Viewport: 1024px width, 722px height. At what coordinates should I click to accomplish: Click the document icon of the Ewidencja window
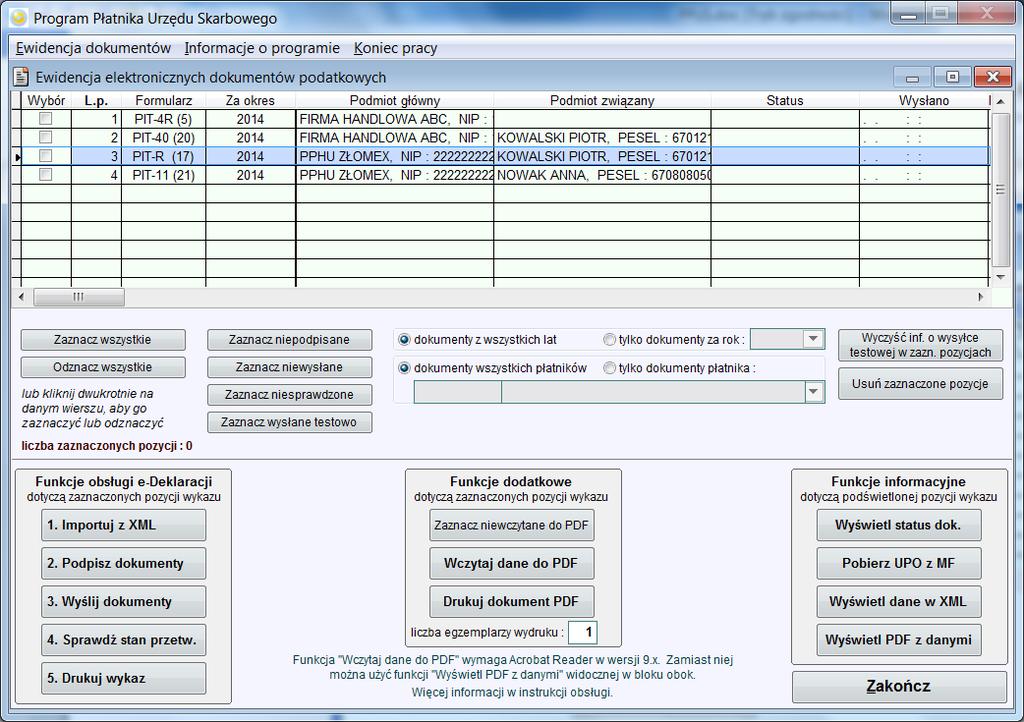click(x=21, y=77)
